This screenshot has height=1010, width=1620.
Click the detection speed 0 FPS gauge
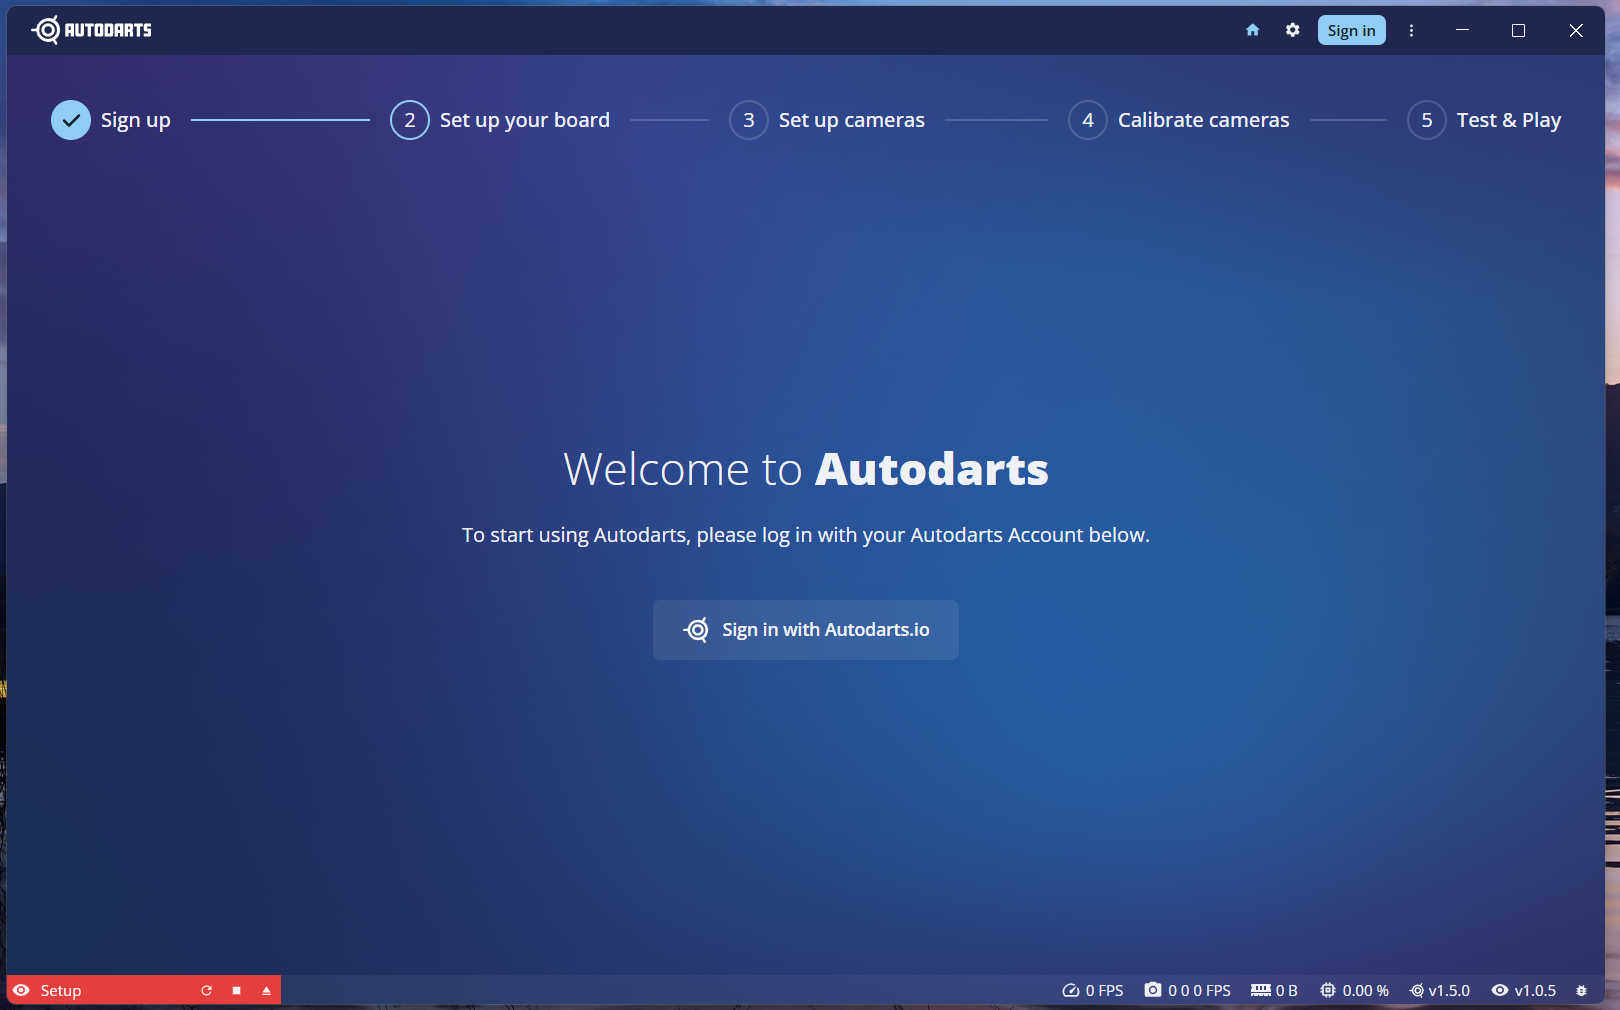tap(1092, 990)
